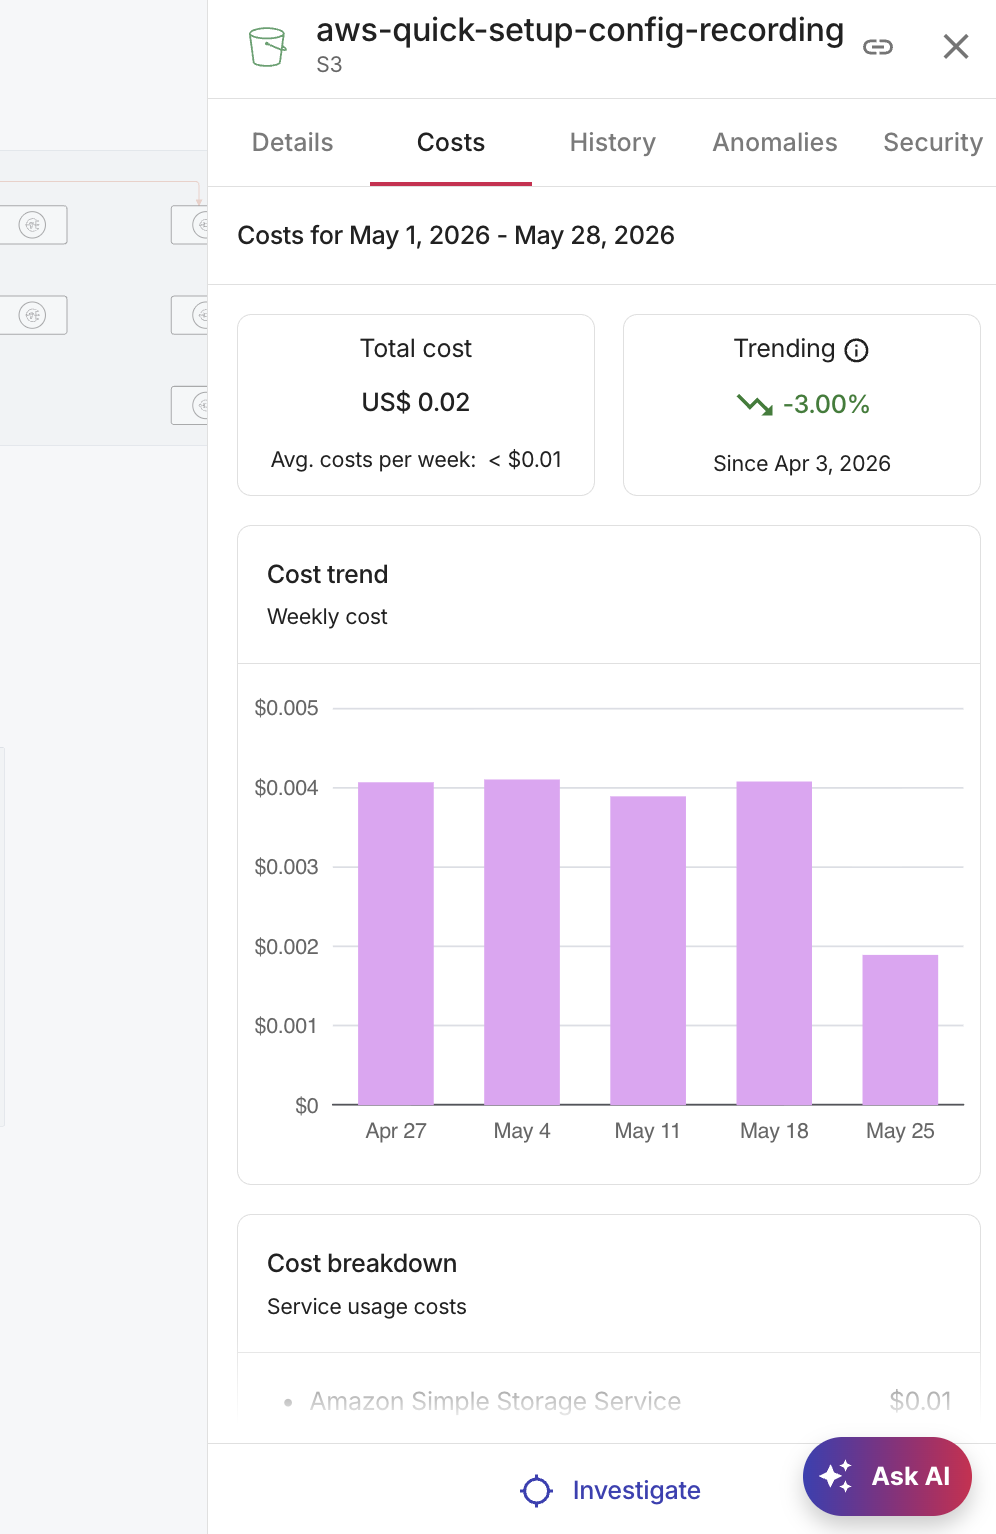Click the -3.00% trending value
This screenshot has width=996, height=1534.
tap(826, 404)
